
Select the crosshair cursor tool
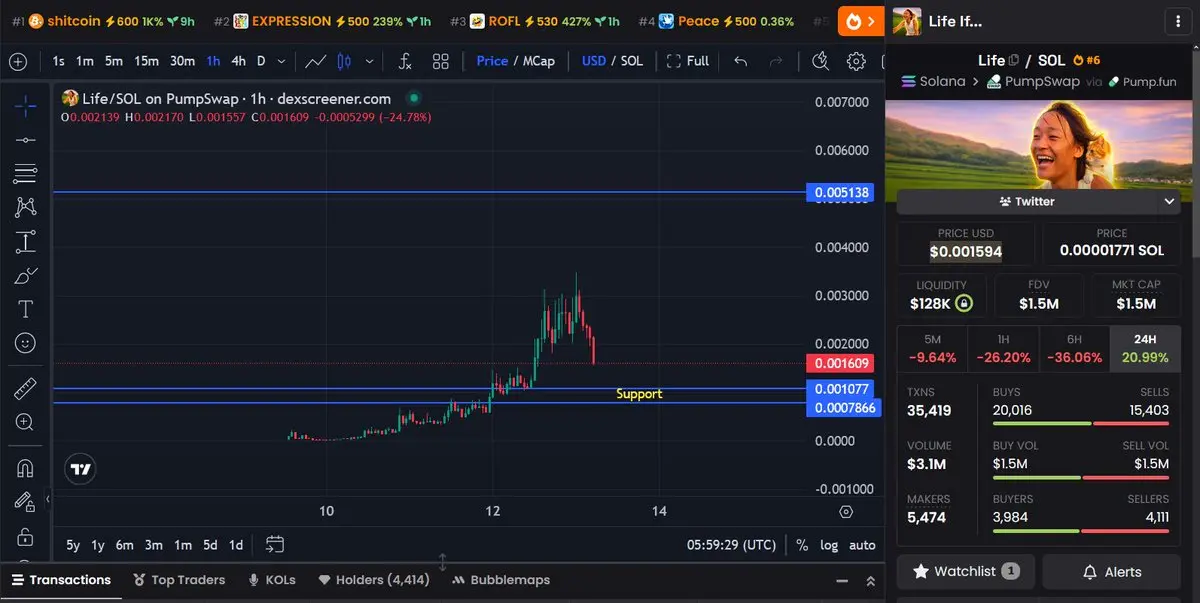[x=25, y=105]
